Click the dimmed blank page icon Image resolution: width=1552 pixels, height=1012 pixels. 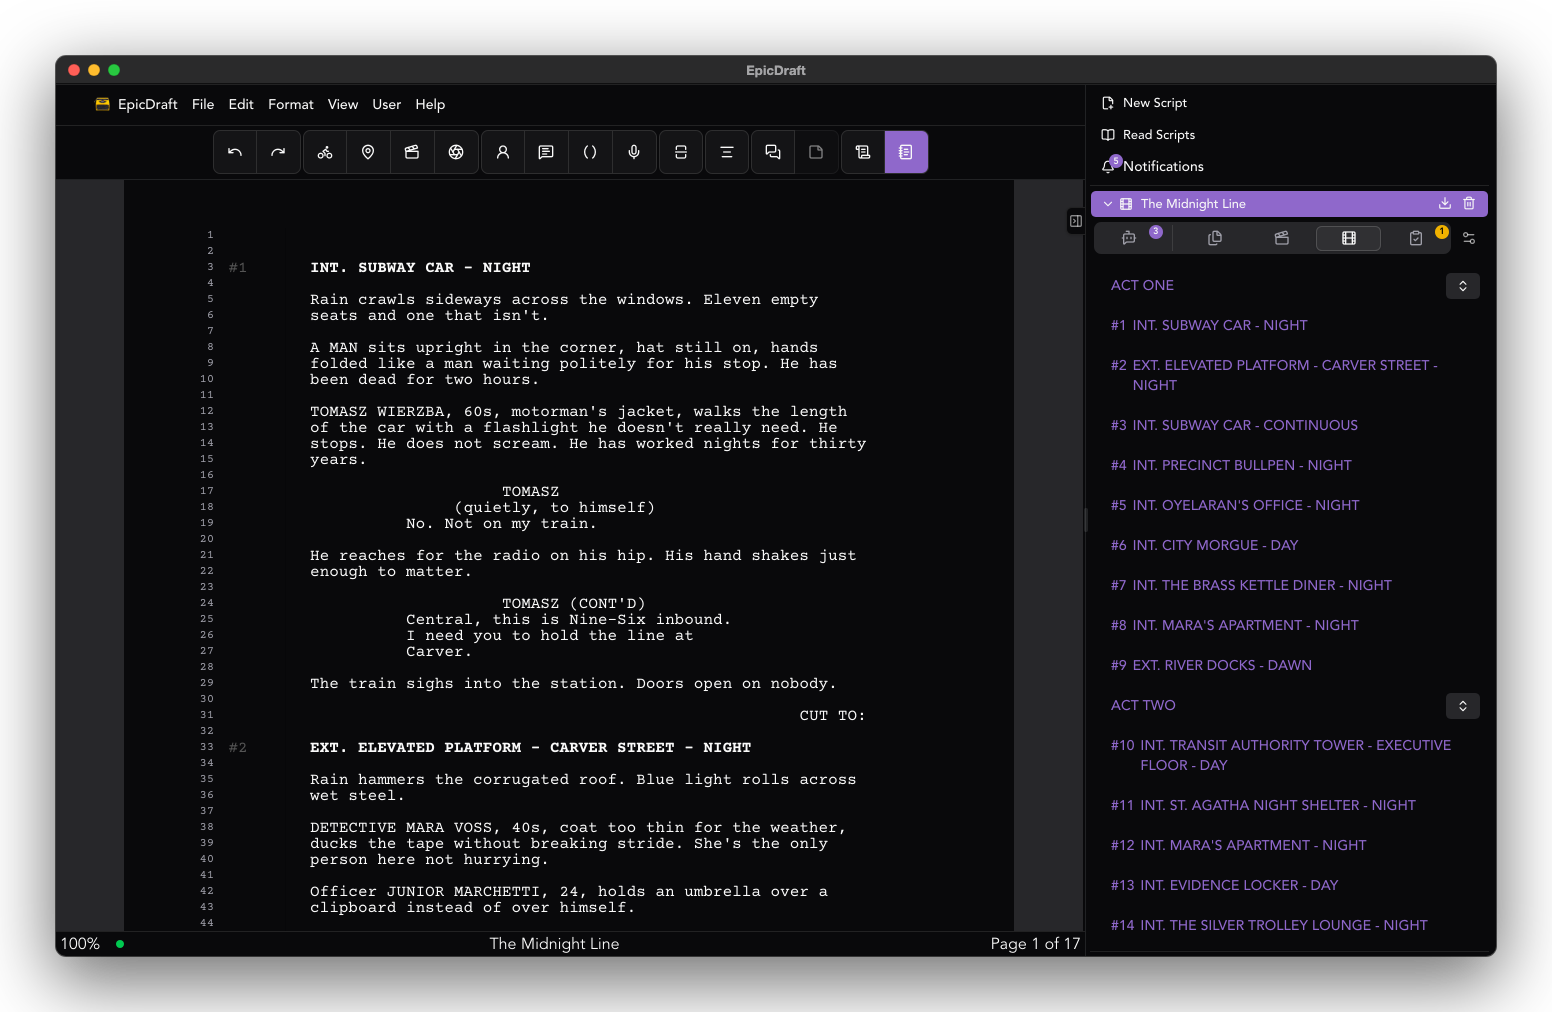point(816,152)
